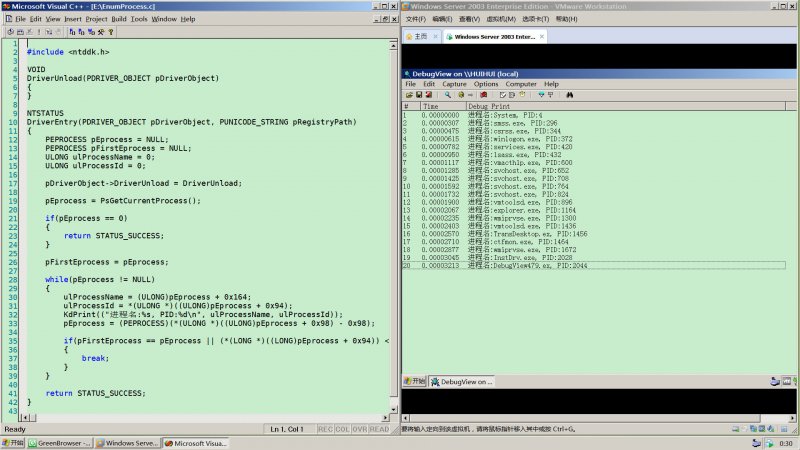Viewport: 800px width, 450px height.
Task: Click the DebugView title bar magnifier icon
Action: pyautogui.click(x=407, y=74)
